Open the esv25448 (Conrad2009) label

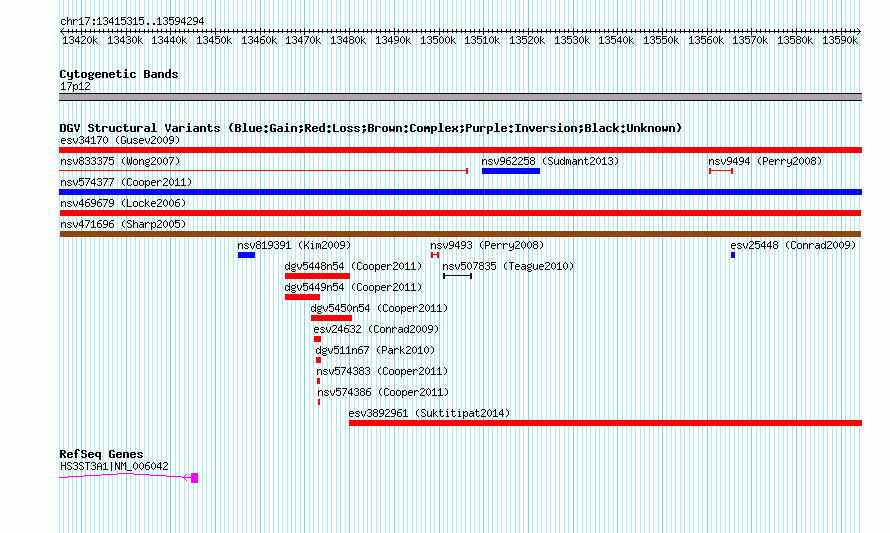[793, 245]
